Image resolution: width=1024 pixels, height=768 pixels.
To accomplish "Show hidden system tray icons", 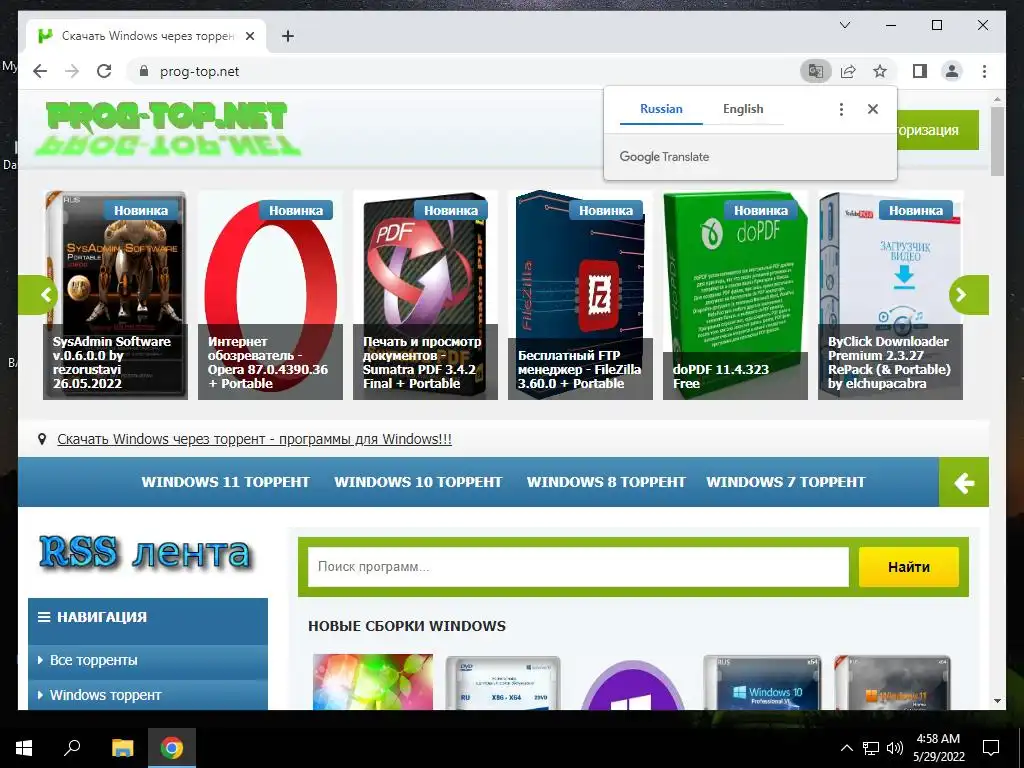I will coord(846,748).
